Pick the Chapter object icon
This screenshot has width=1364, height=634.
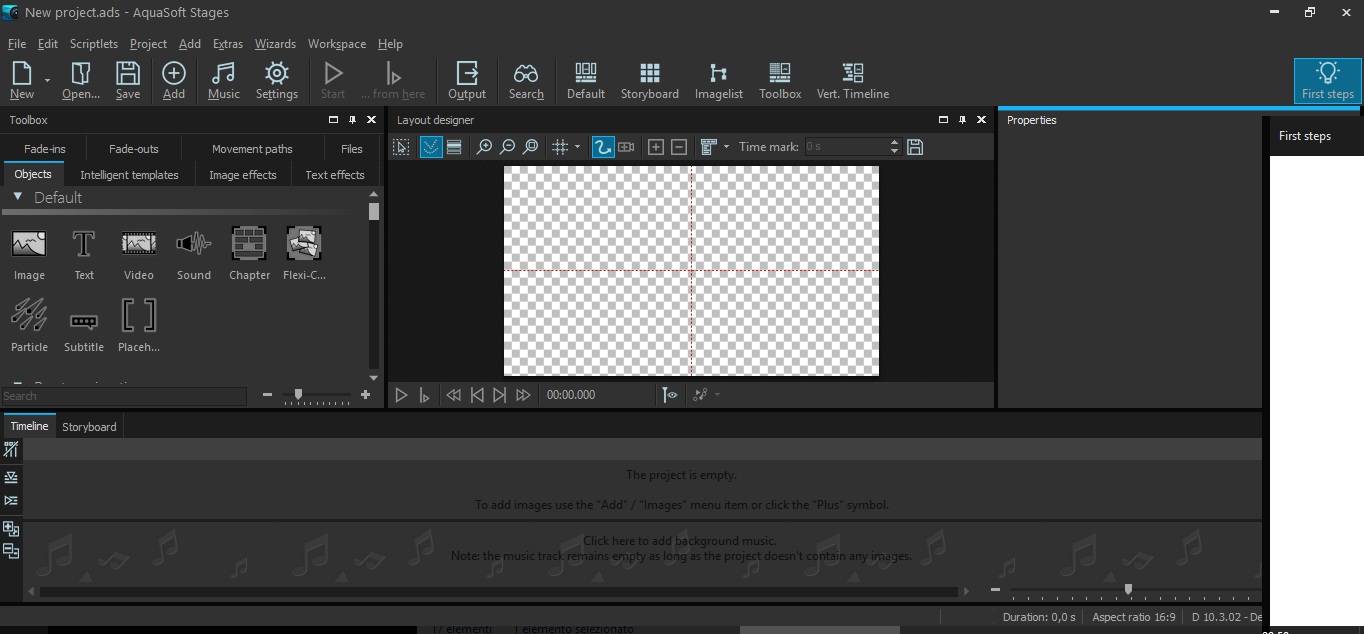[249, 253]
